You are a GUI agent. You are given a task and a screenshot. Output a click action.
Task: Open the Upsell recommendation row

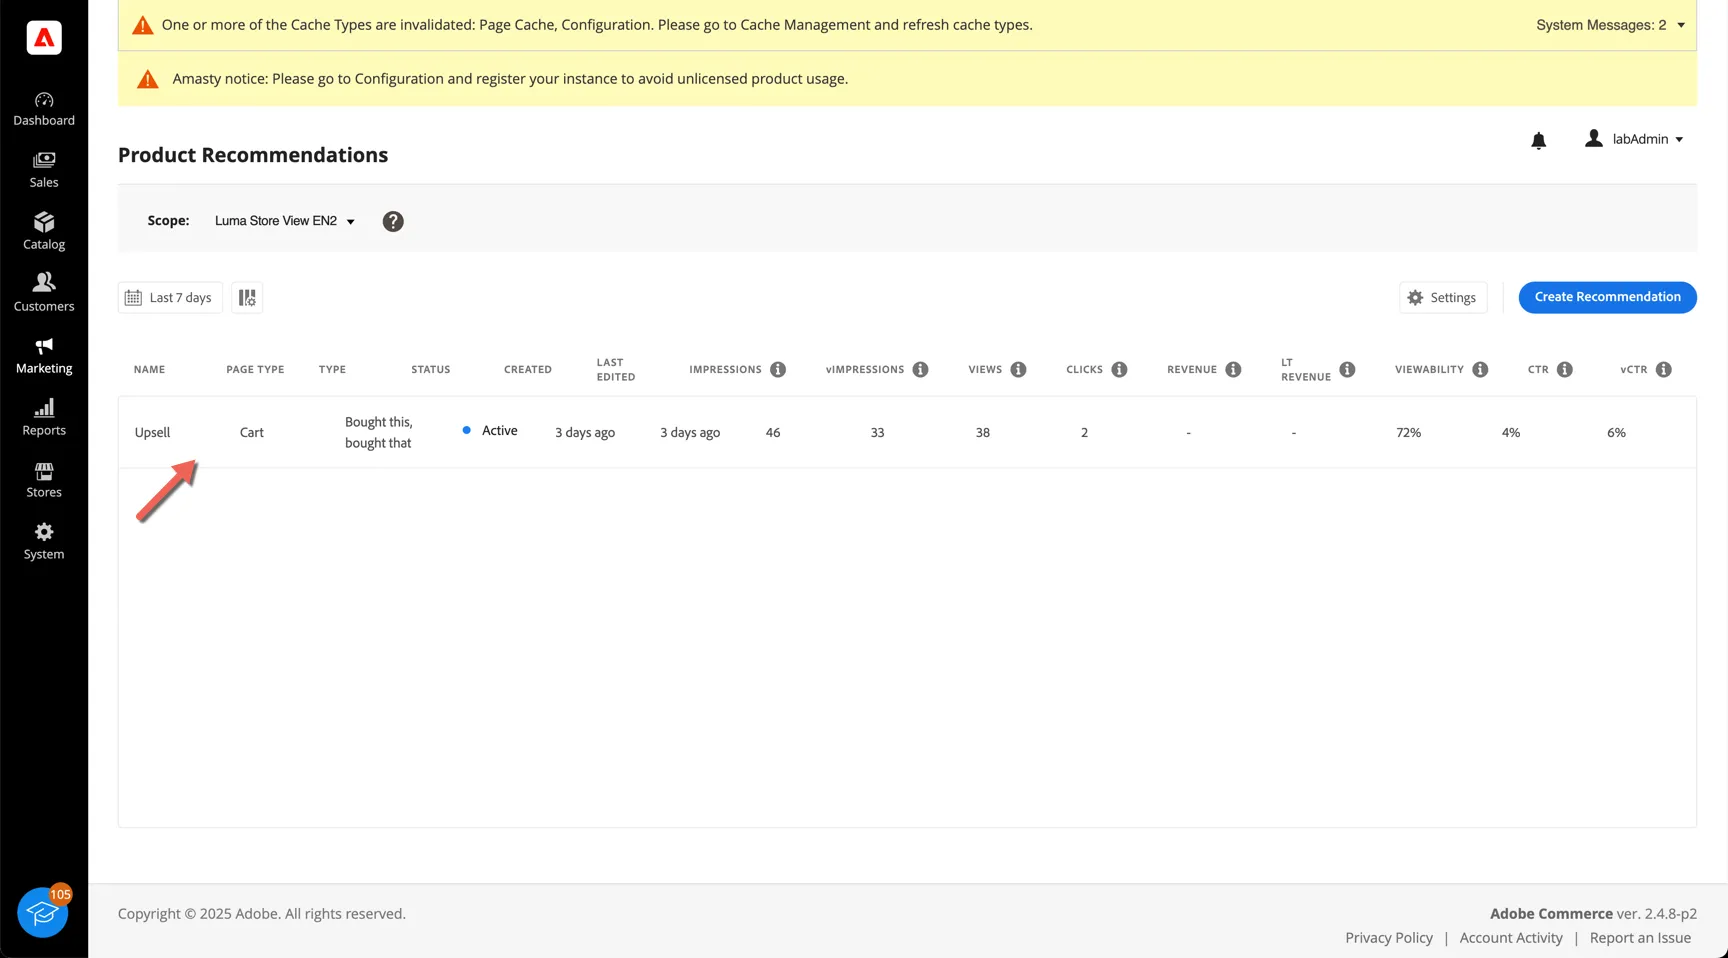coord(907,432)
